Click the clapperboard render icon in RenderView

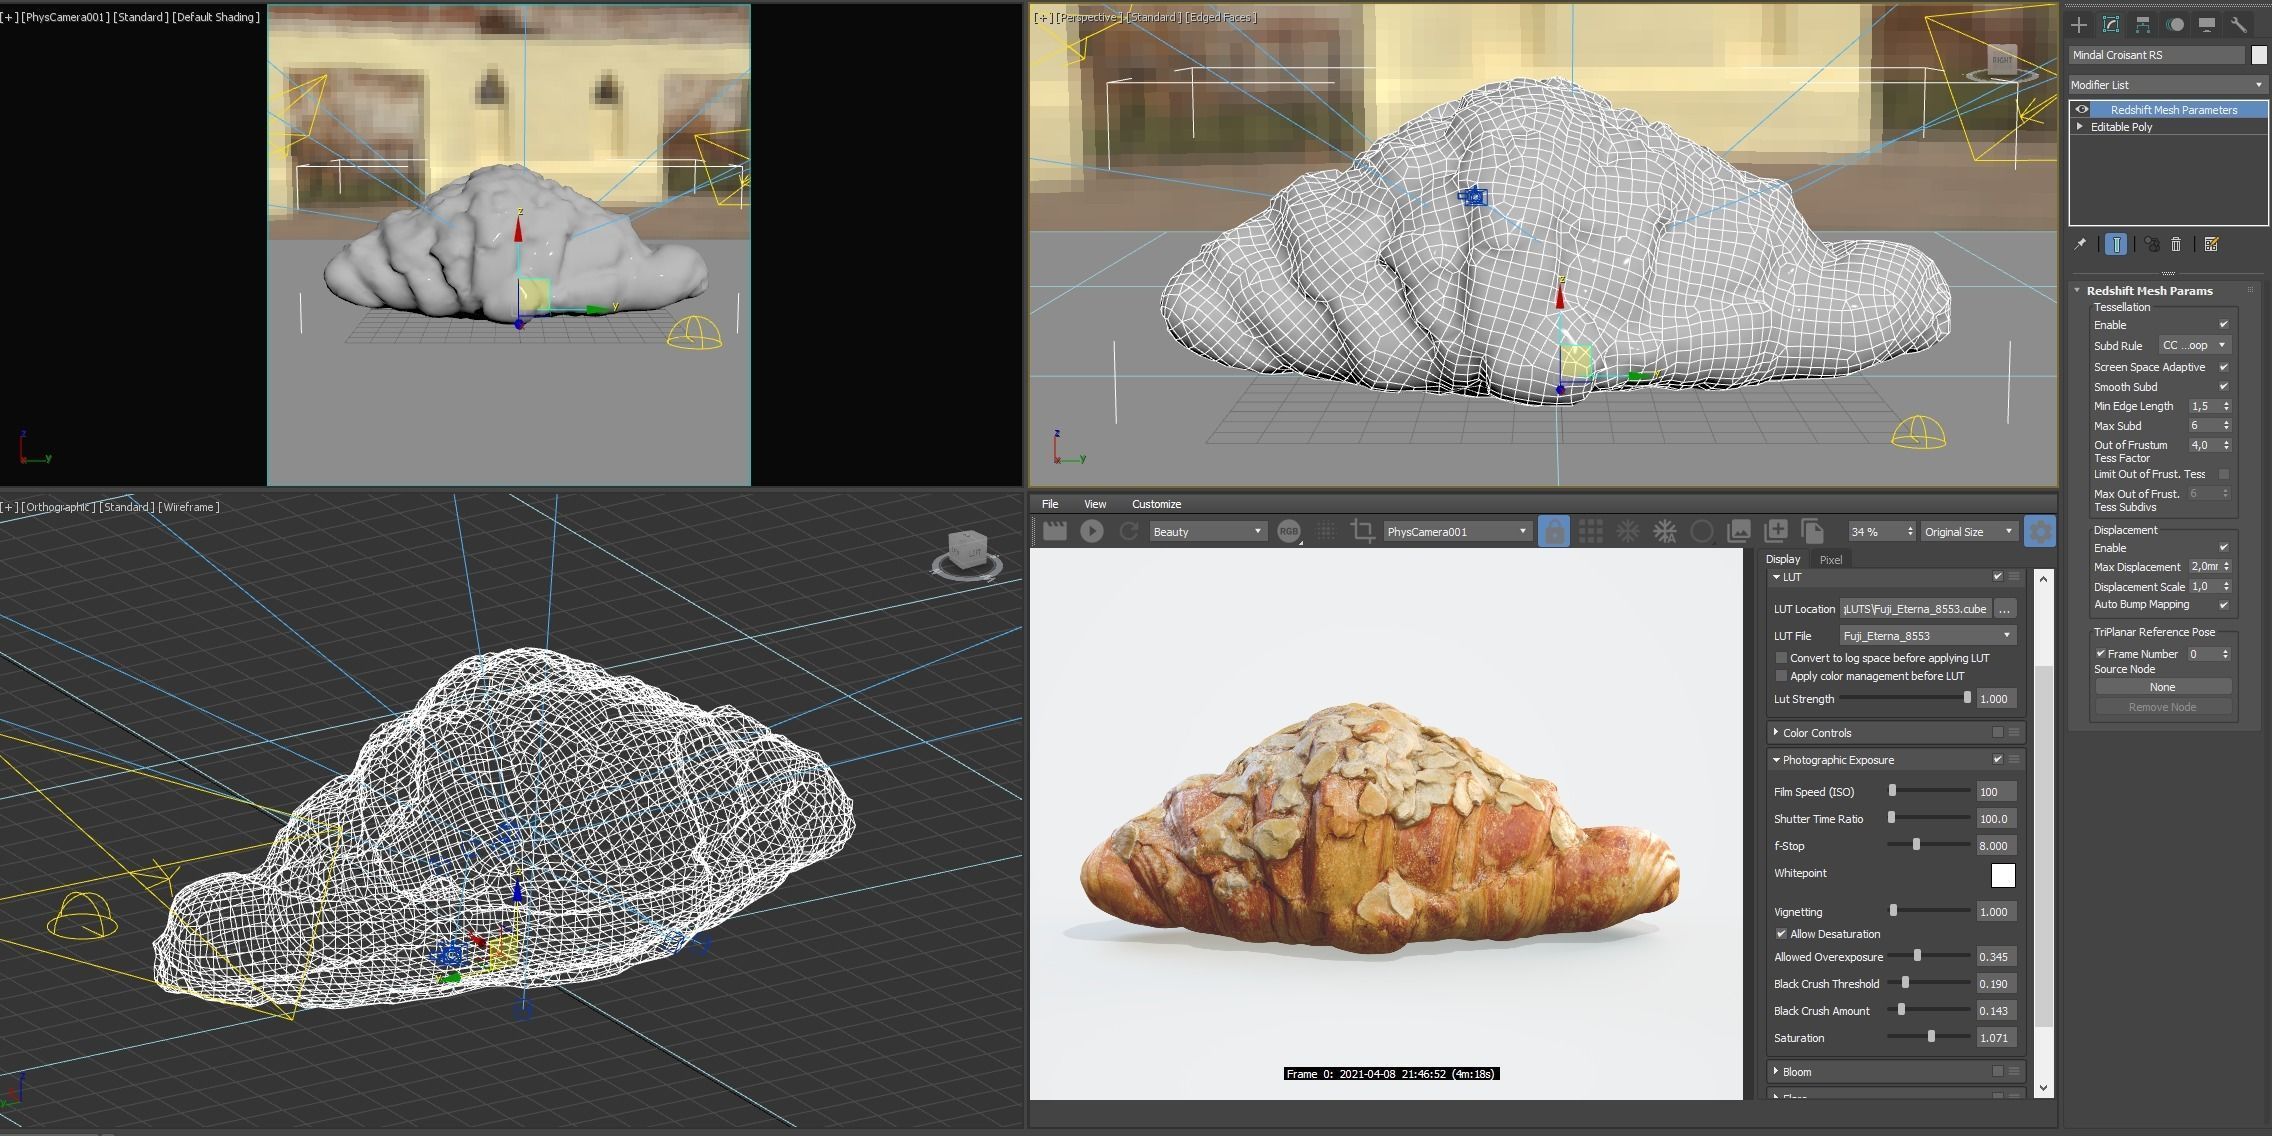[1055, 531]
